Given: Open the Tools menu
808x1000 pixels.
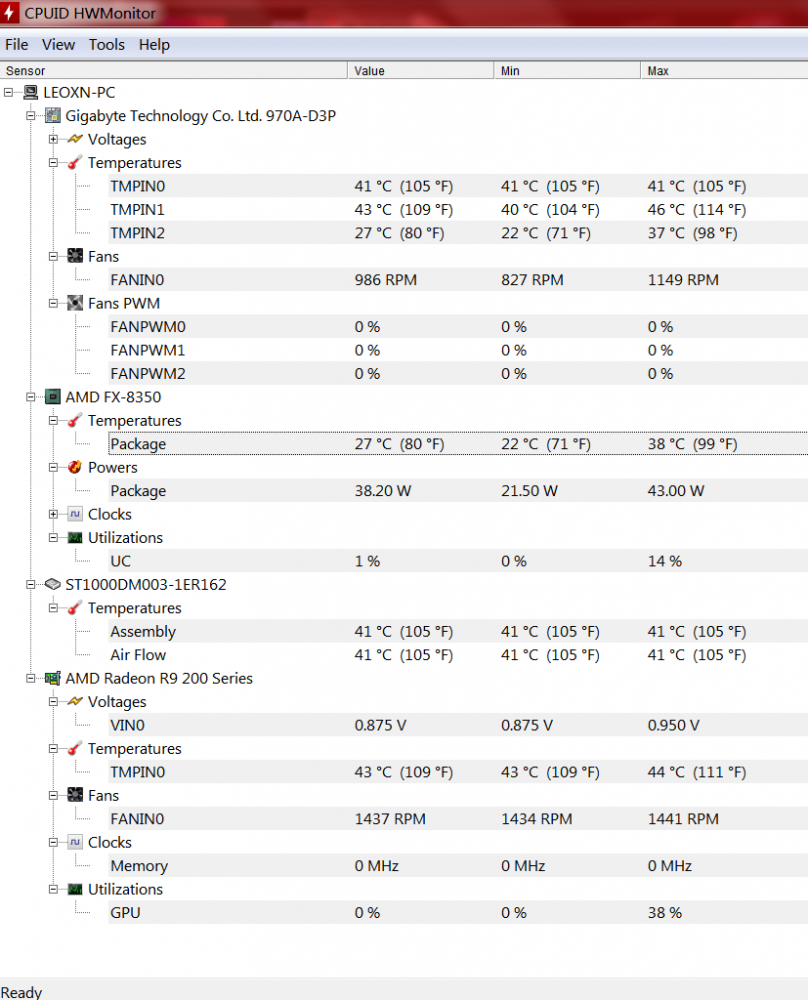Looking at the screenshot, I should [x=107, y=45].
